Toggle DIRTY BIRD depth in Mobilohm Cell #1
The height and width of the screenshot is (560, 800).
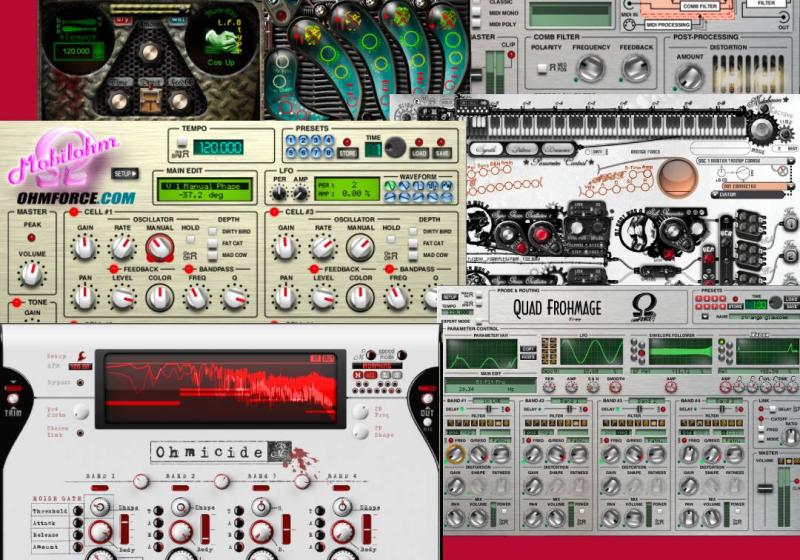(x=212, y=231)
